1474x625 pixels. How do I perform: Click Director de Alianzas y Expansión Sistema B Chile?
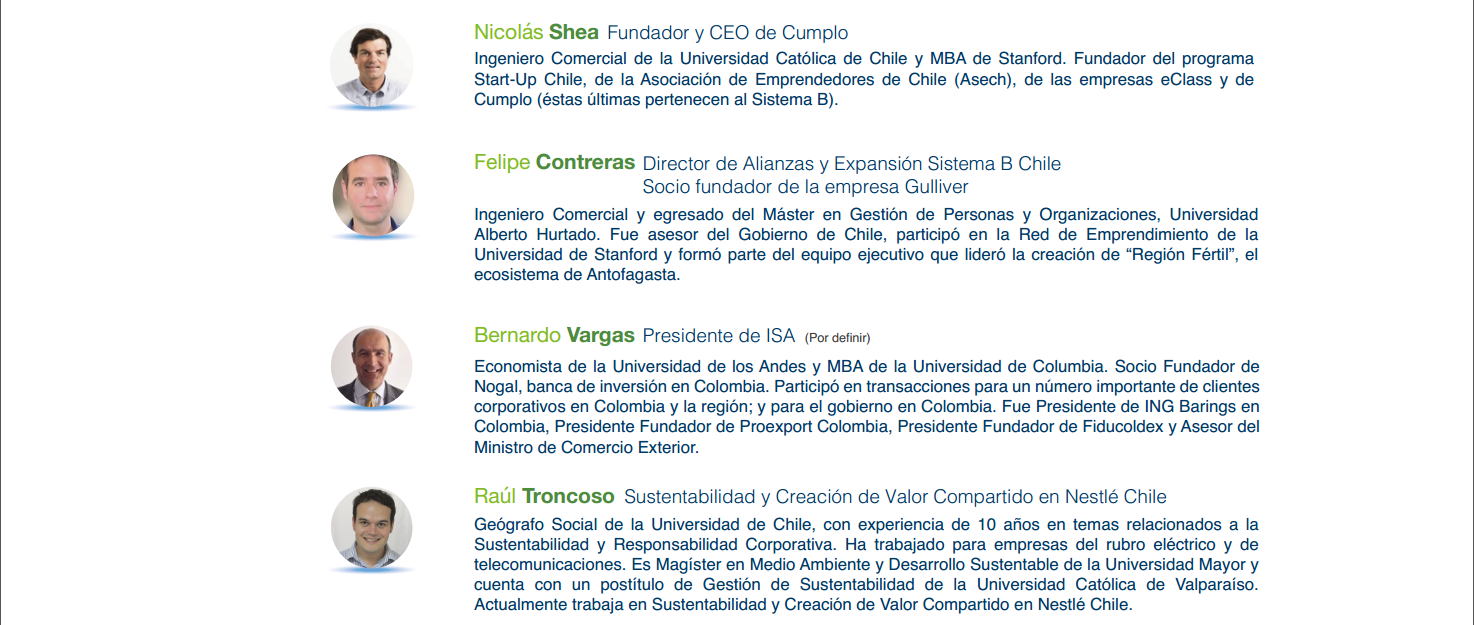[x=852, y=164]
